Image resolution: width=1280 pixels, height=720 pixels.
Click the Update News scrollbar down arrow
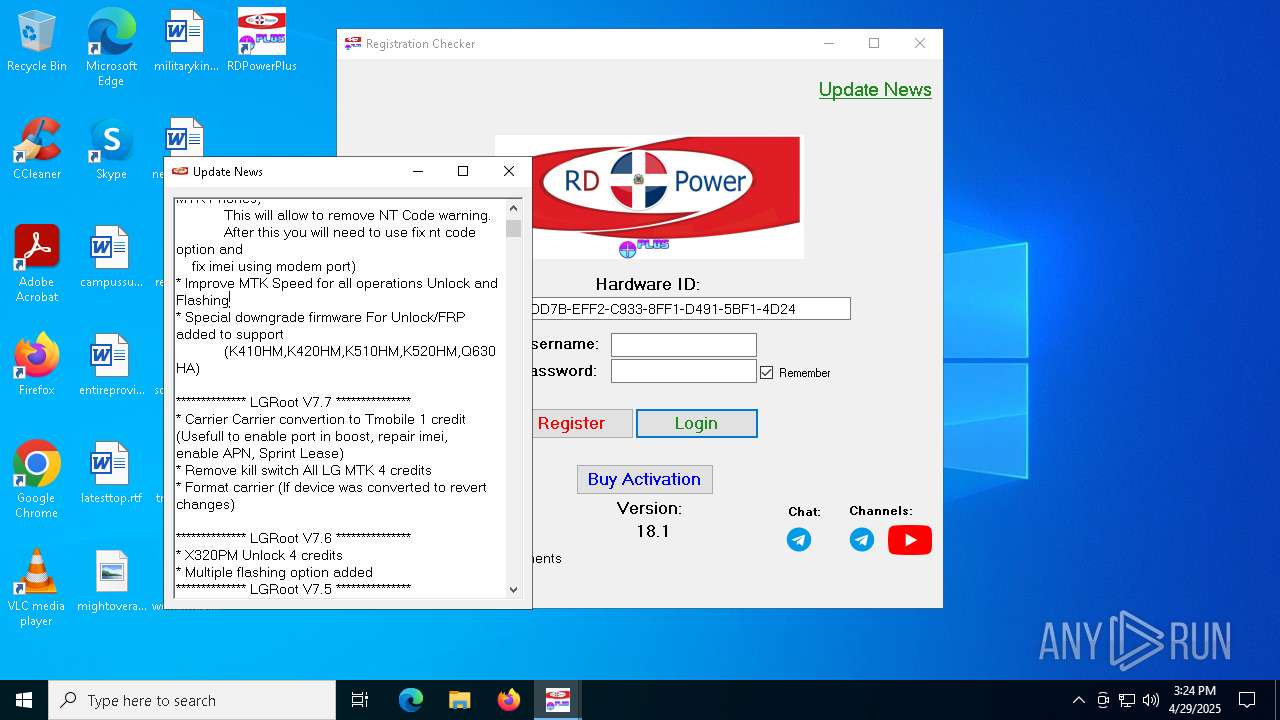coord(514,590)
